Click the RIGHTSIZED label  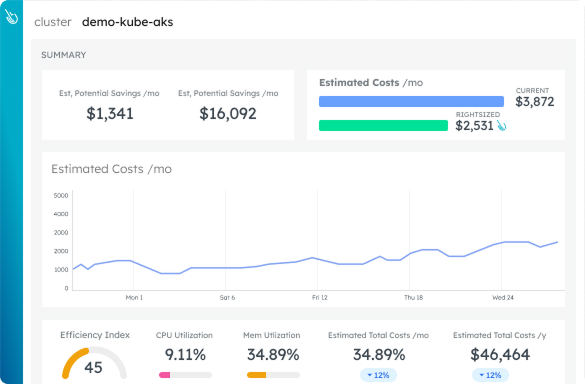[478, 115]
